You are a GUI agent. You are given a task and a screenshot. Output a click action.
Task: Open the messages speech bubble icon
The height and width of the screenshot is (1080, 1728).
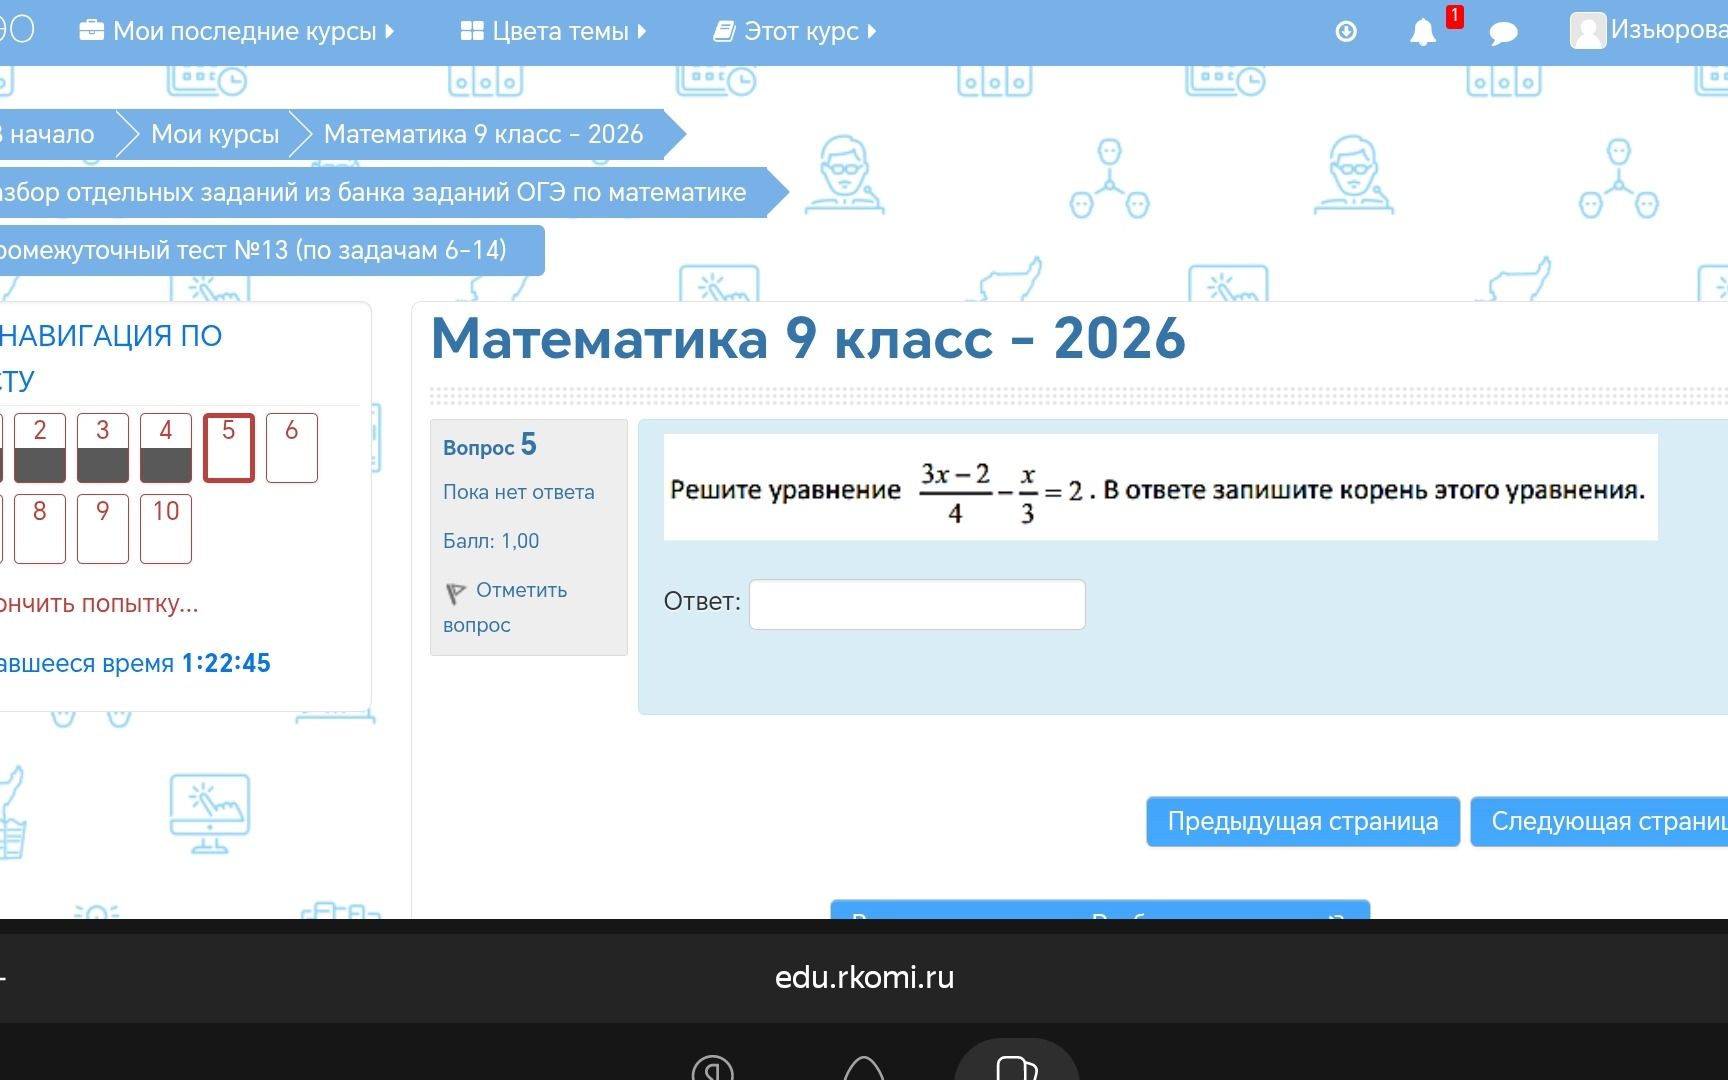point(1503,33)
